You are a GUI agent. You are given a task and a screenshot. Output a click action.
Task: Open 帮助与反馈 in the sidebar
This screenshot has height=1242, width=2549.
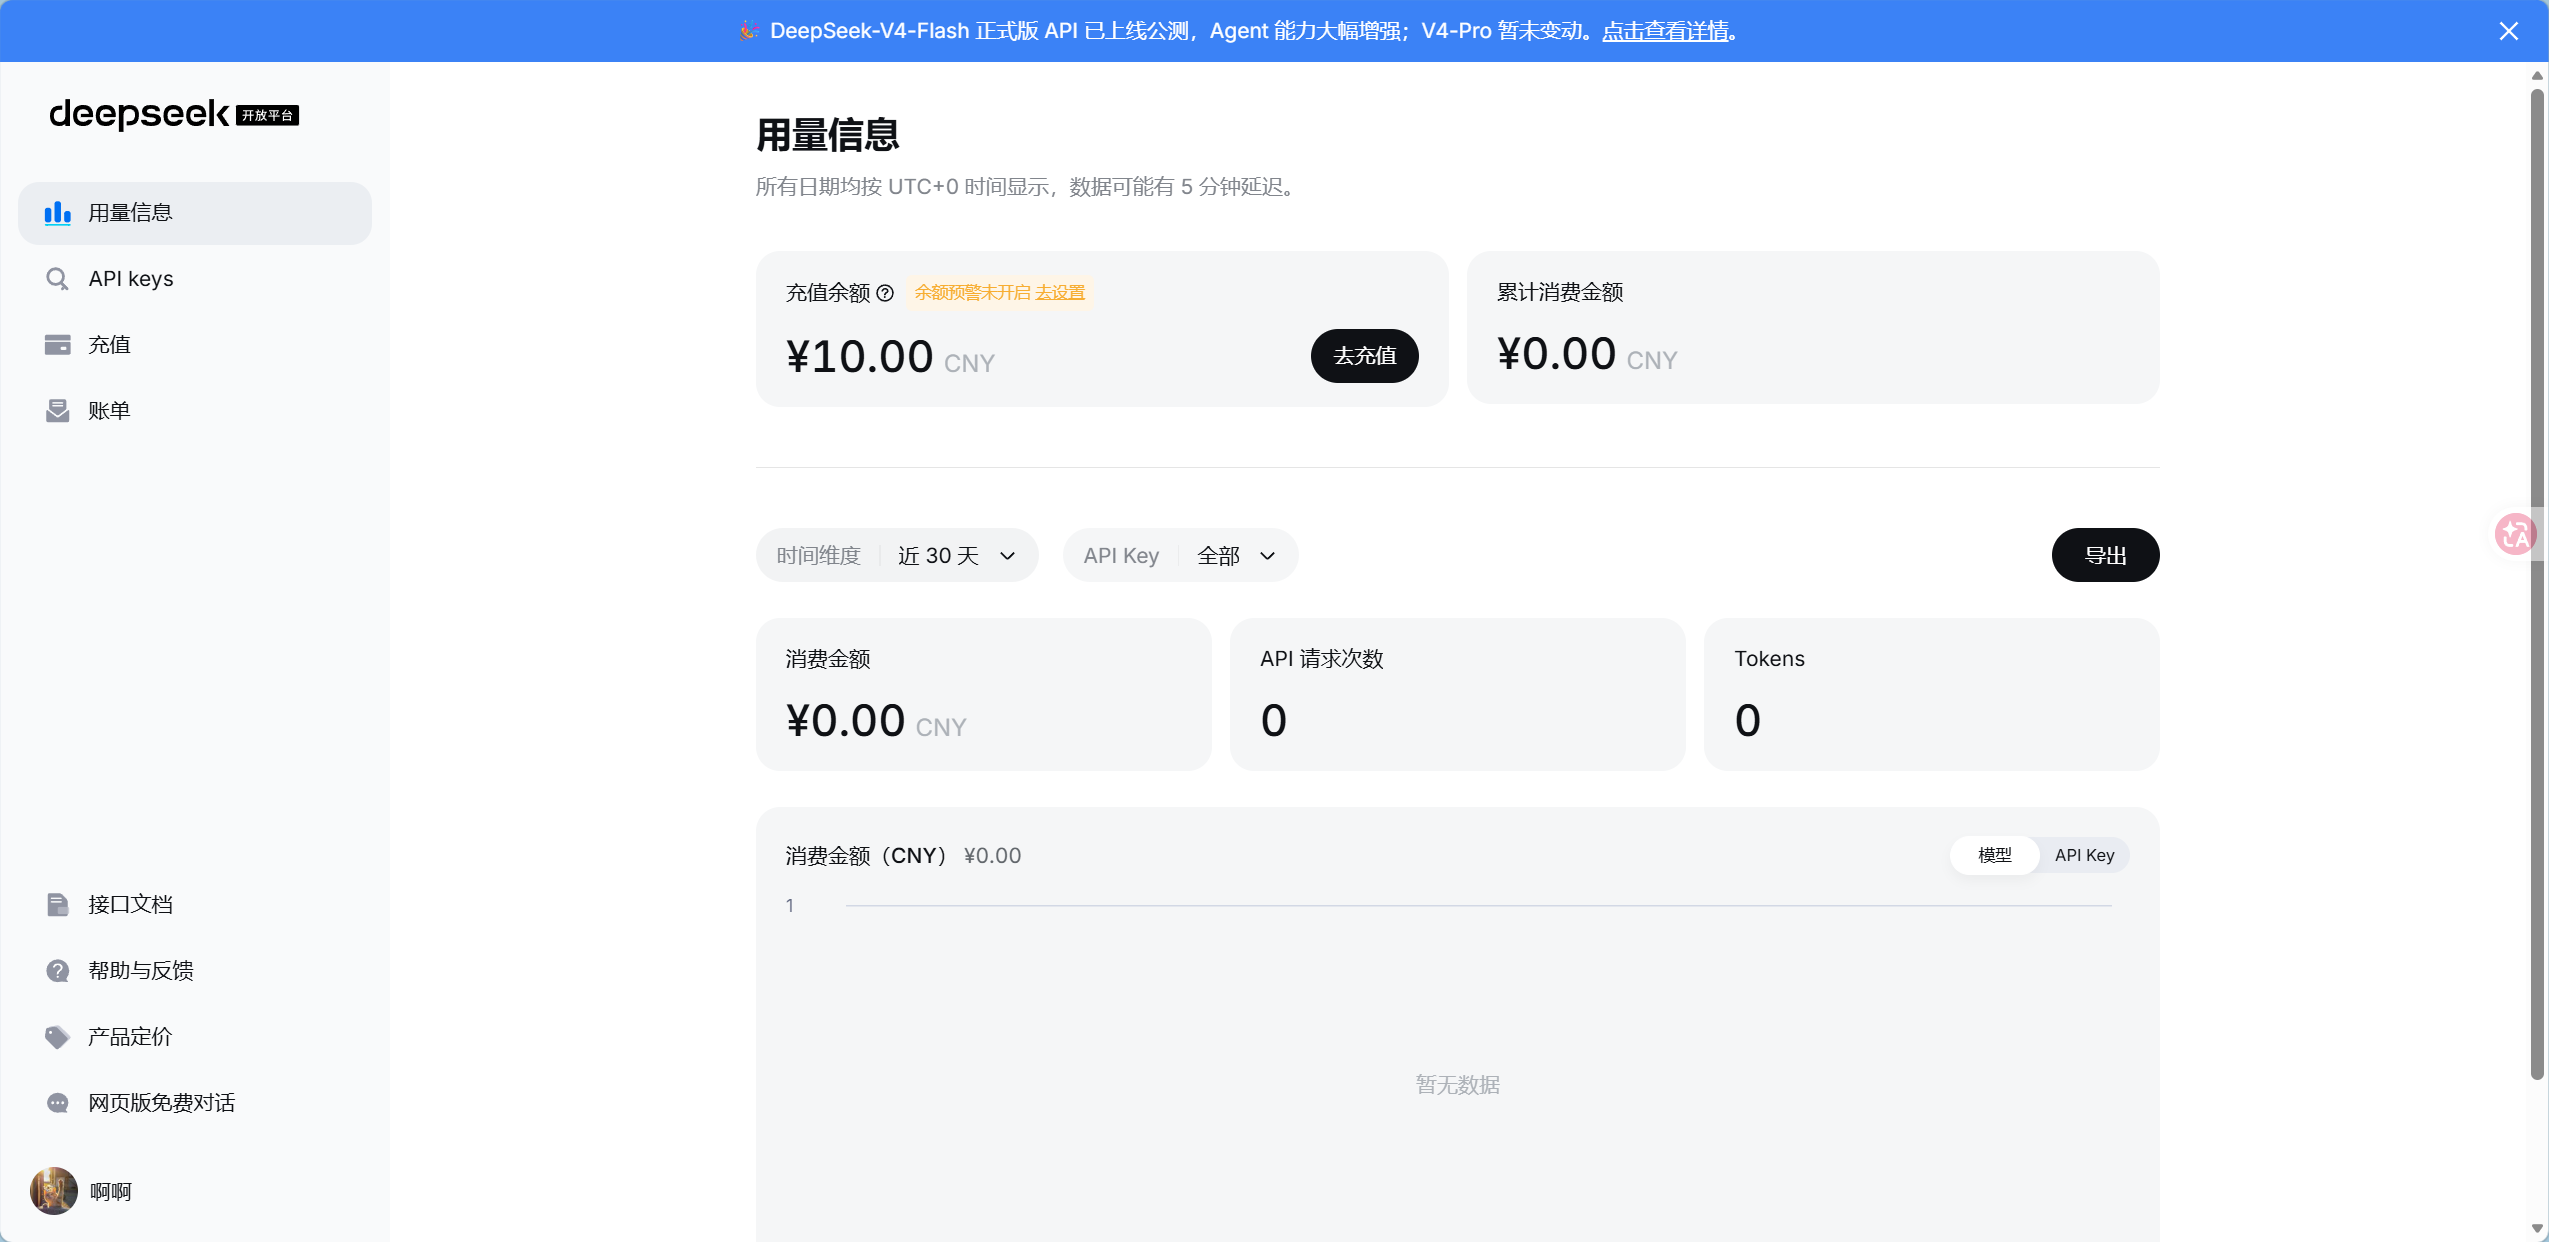point(195,971)
